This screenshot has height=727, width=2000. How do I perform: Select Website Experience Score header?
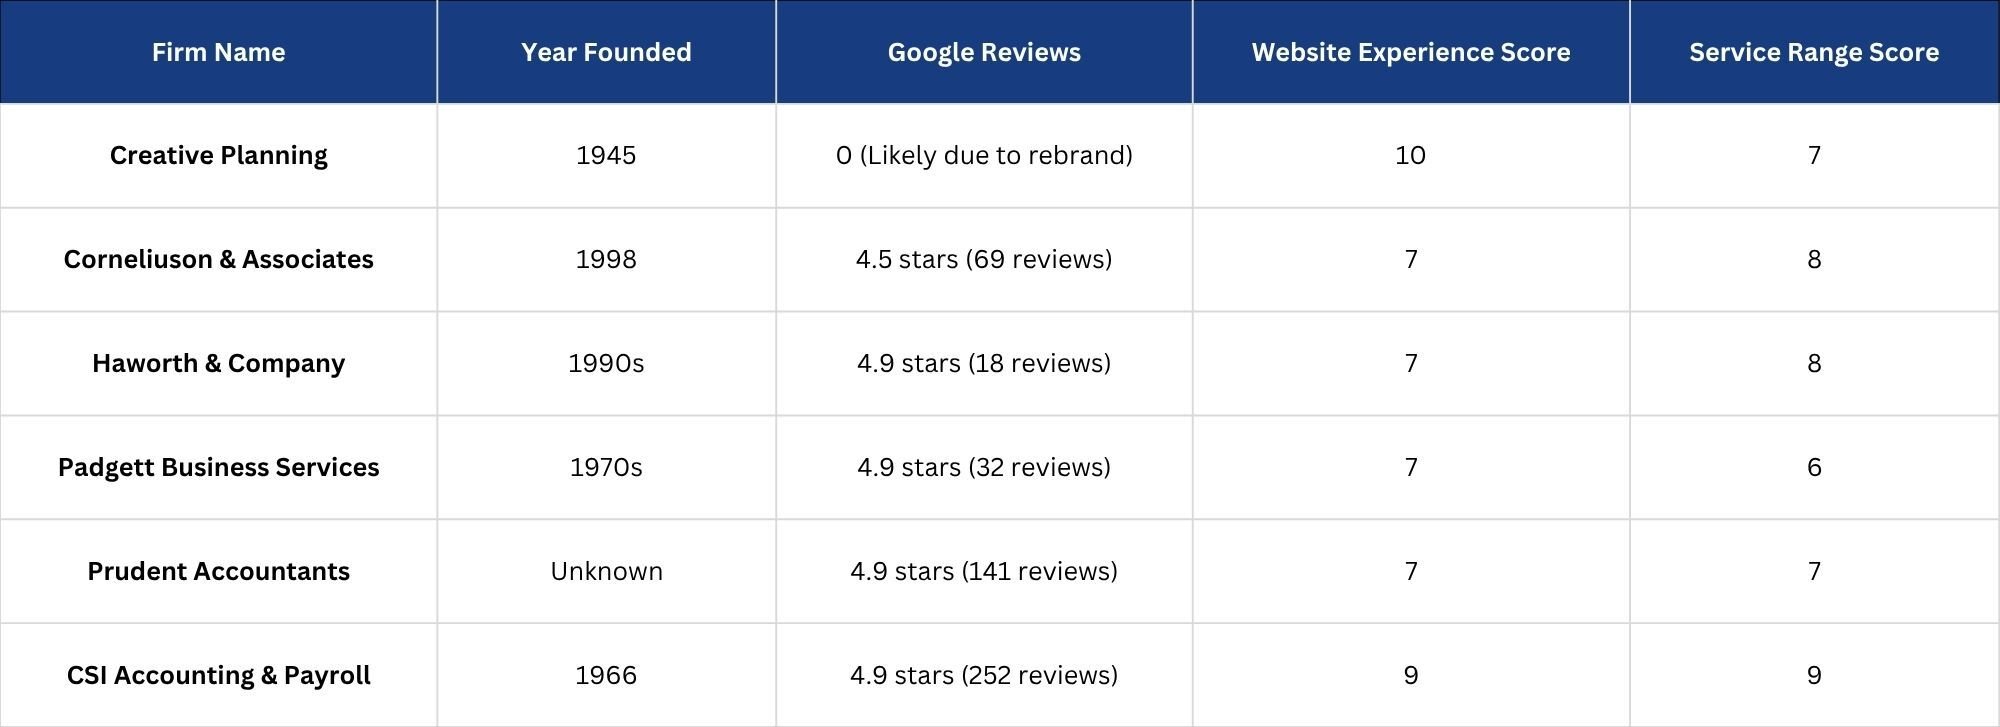(x=1411, y=52)
